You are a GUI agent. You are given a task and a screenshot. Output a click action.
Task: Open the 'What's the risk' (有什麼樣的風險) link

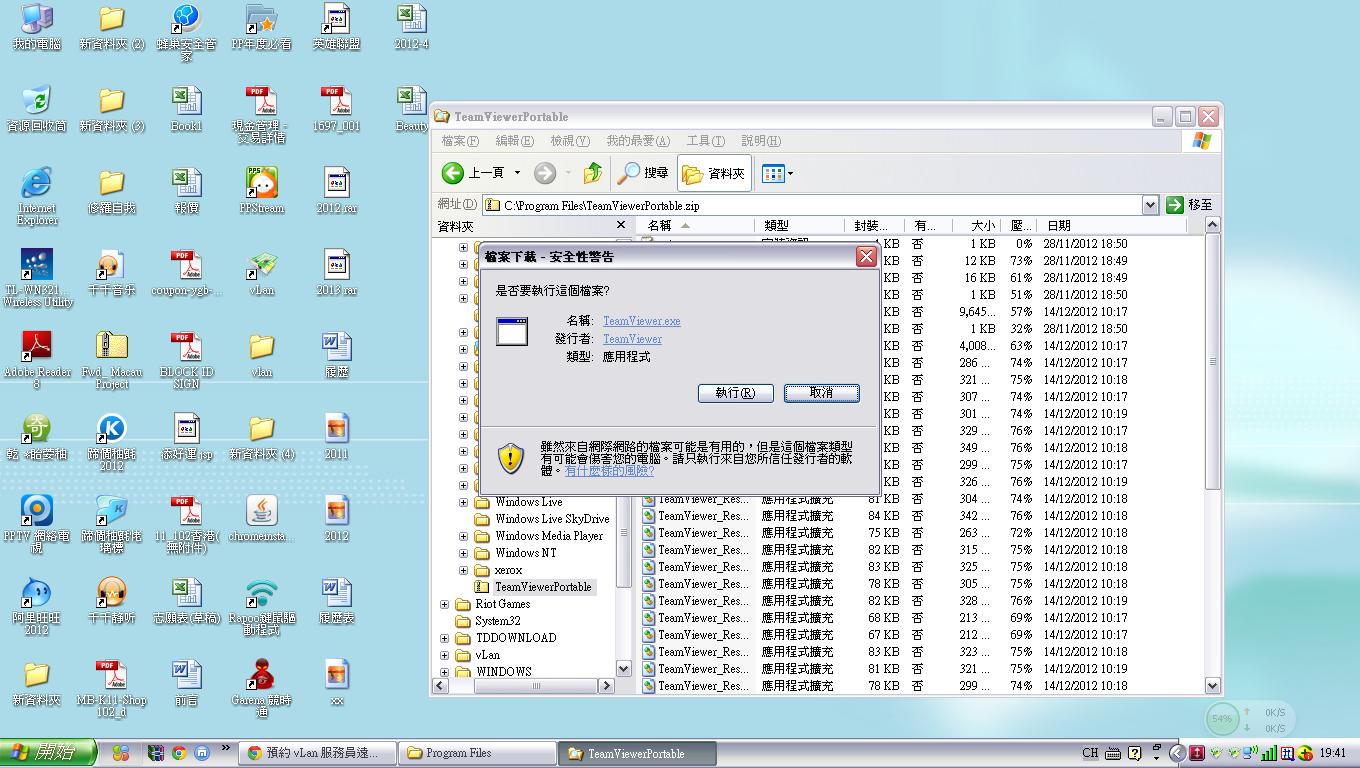609,471
